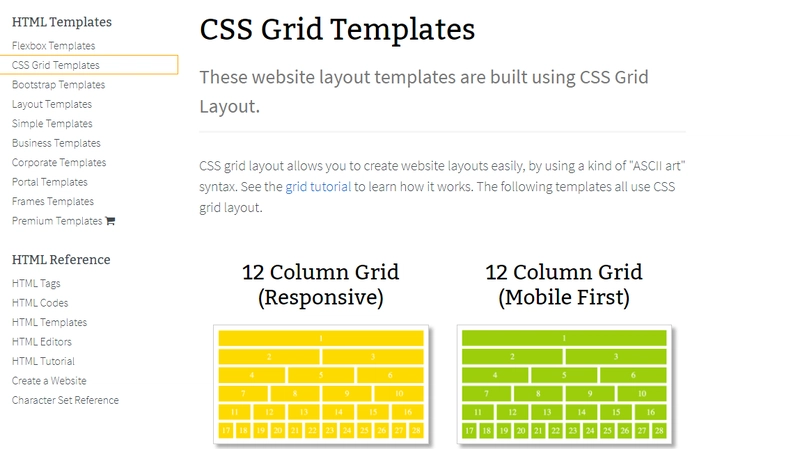Click the 12 Column Grid (Responsive) heading
Screen dimensions: 800x449
click(x=320, y=285)
